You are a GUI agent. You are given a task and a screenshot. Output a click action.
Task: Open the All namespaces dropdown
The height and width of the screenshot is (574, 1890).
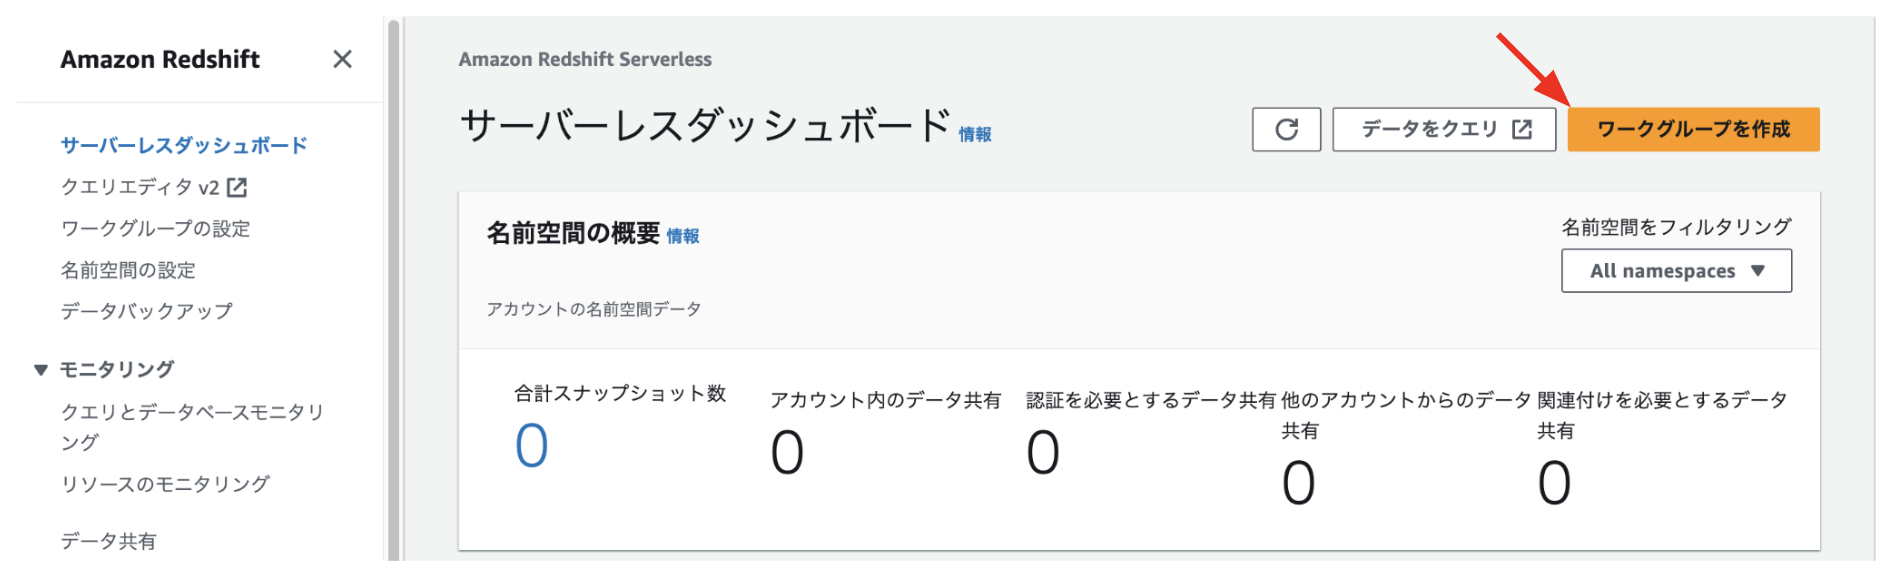click(1676, 271)
